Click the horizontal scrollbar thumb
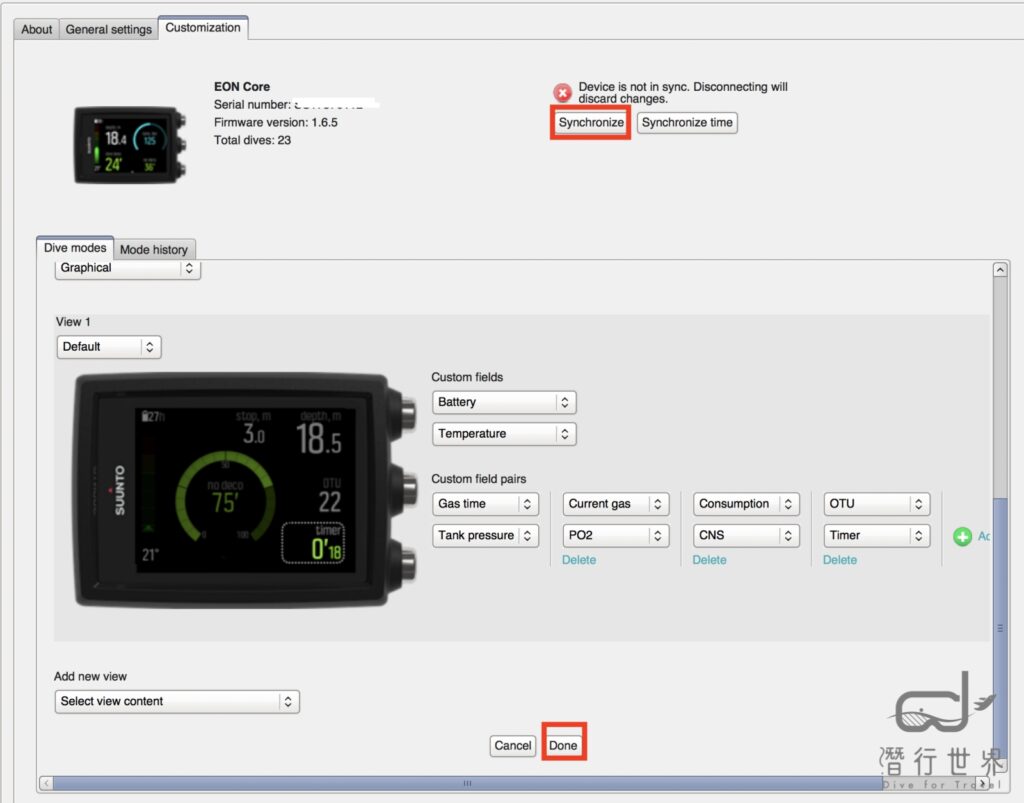 click(x=468, y=783)
